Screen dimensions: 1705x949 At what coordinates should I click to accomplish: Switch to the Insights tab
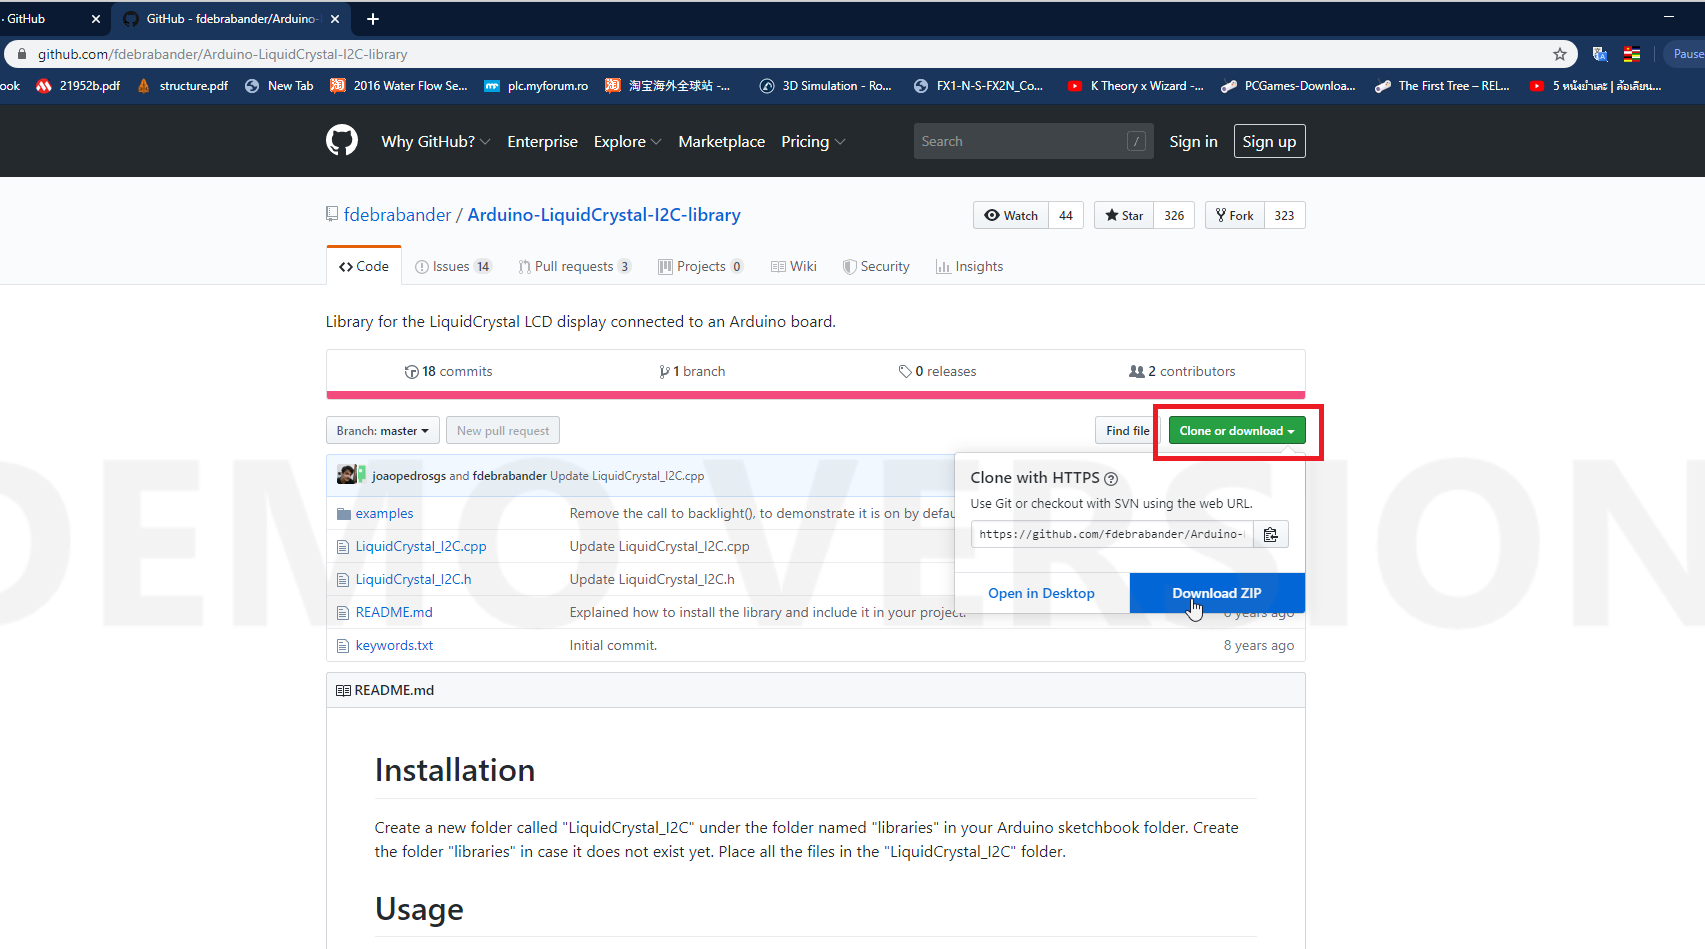[x=969, y=266]
